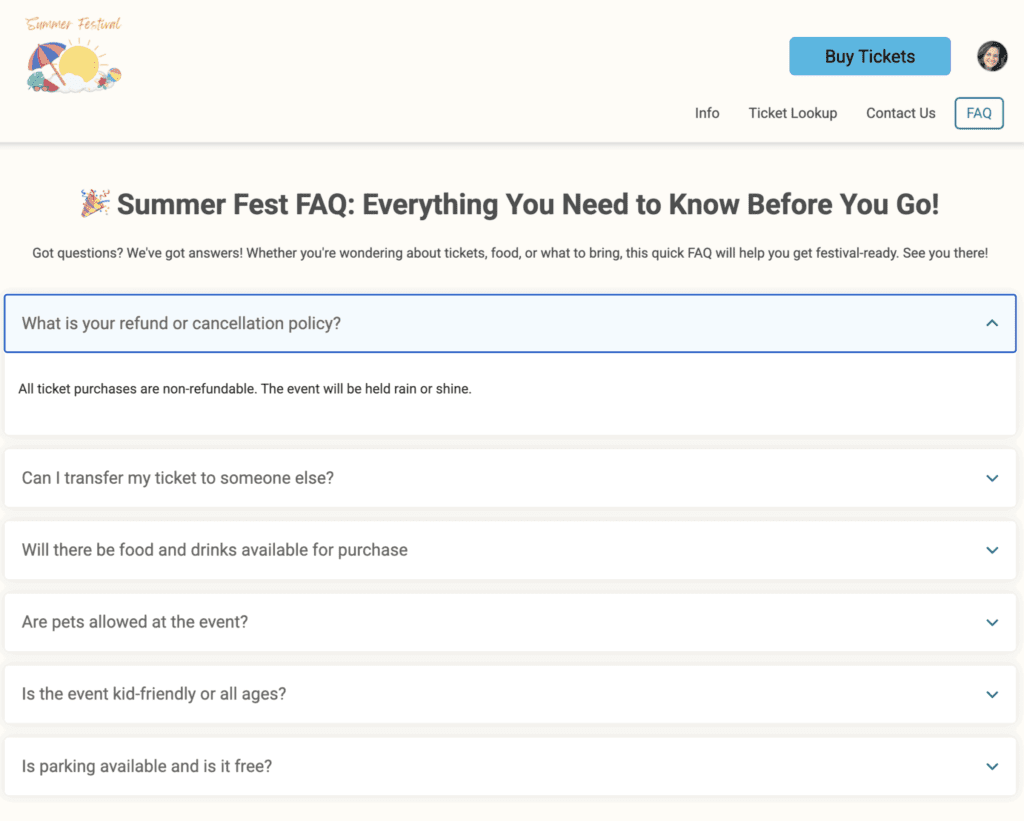Viewport: 1024px width, 821px height.
Task: Show answer for kid-friendly or all ages
Action: pyautogui.click(x=154, y=694)
